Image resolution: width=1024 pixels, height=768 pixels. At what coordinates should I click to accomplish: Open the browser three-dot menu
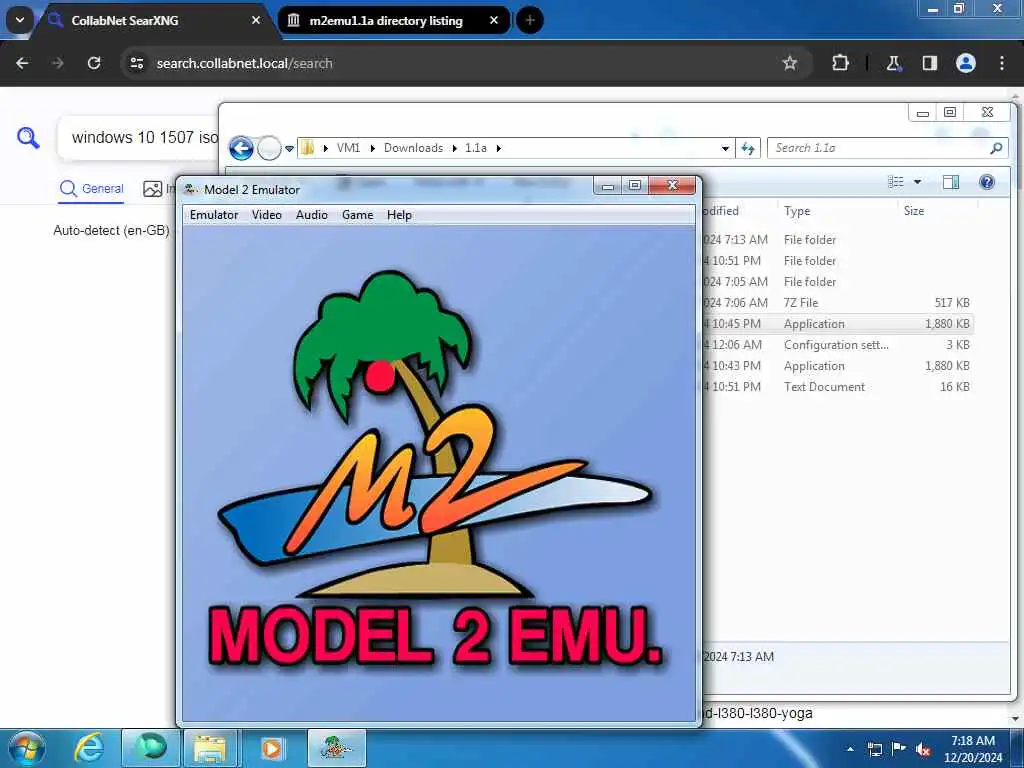[1002, 63]
